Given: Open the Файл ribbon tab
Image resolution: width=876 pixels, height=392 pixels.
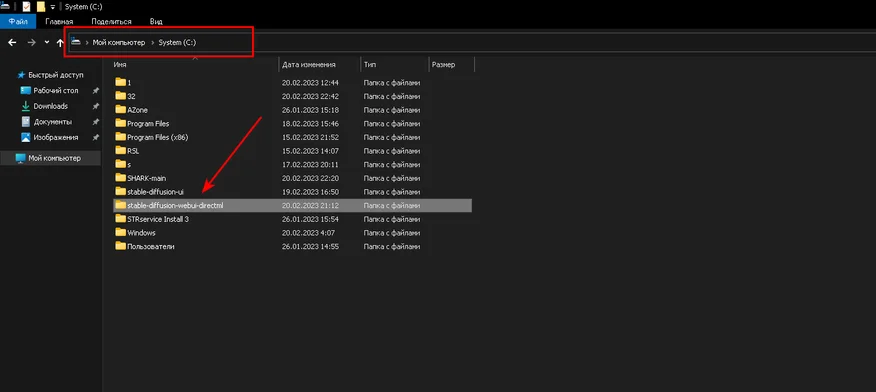Looking at the screenshot, I should coord(18,22).
